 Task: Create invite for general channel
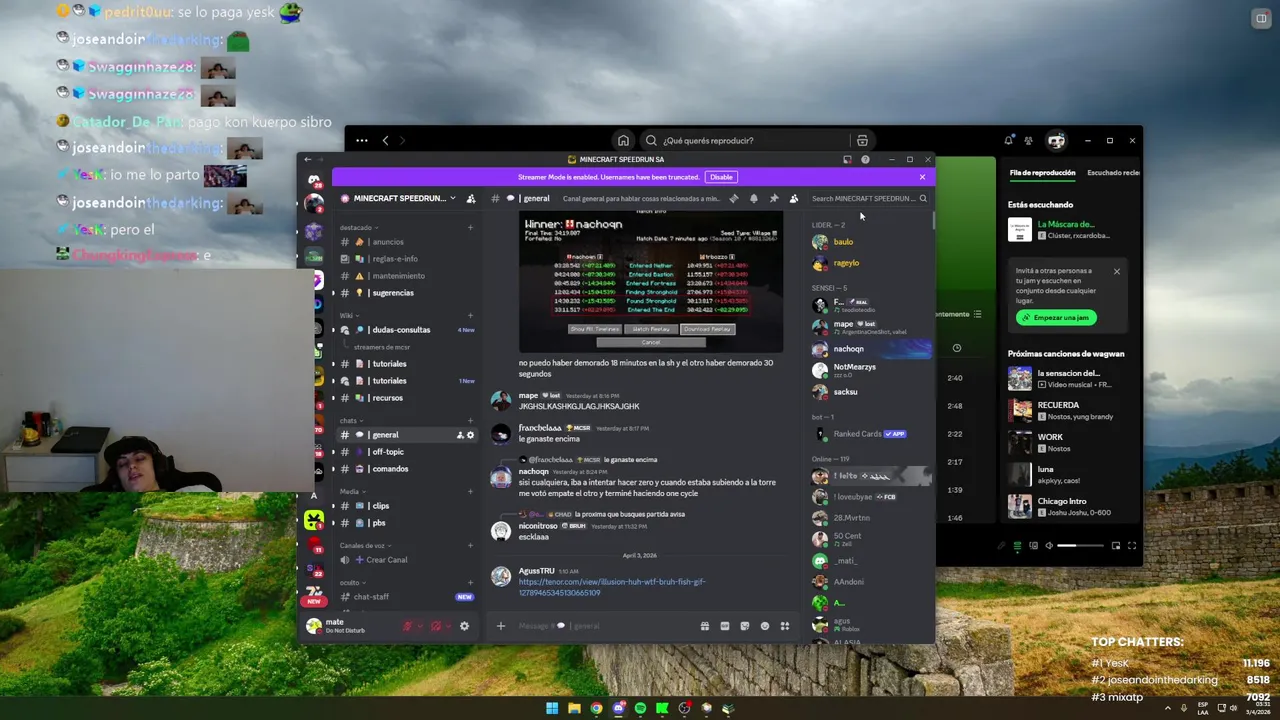pyautogui.click(x=460, y=435)
